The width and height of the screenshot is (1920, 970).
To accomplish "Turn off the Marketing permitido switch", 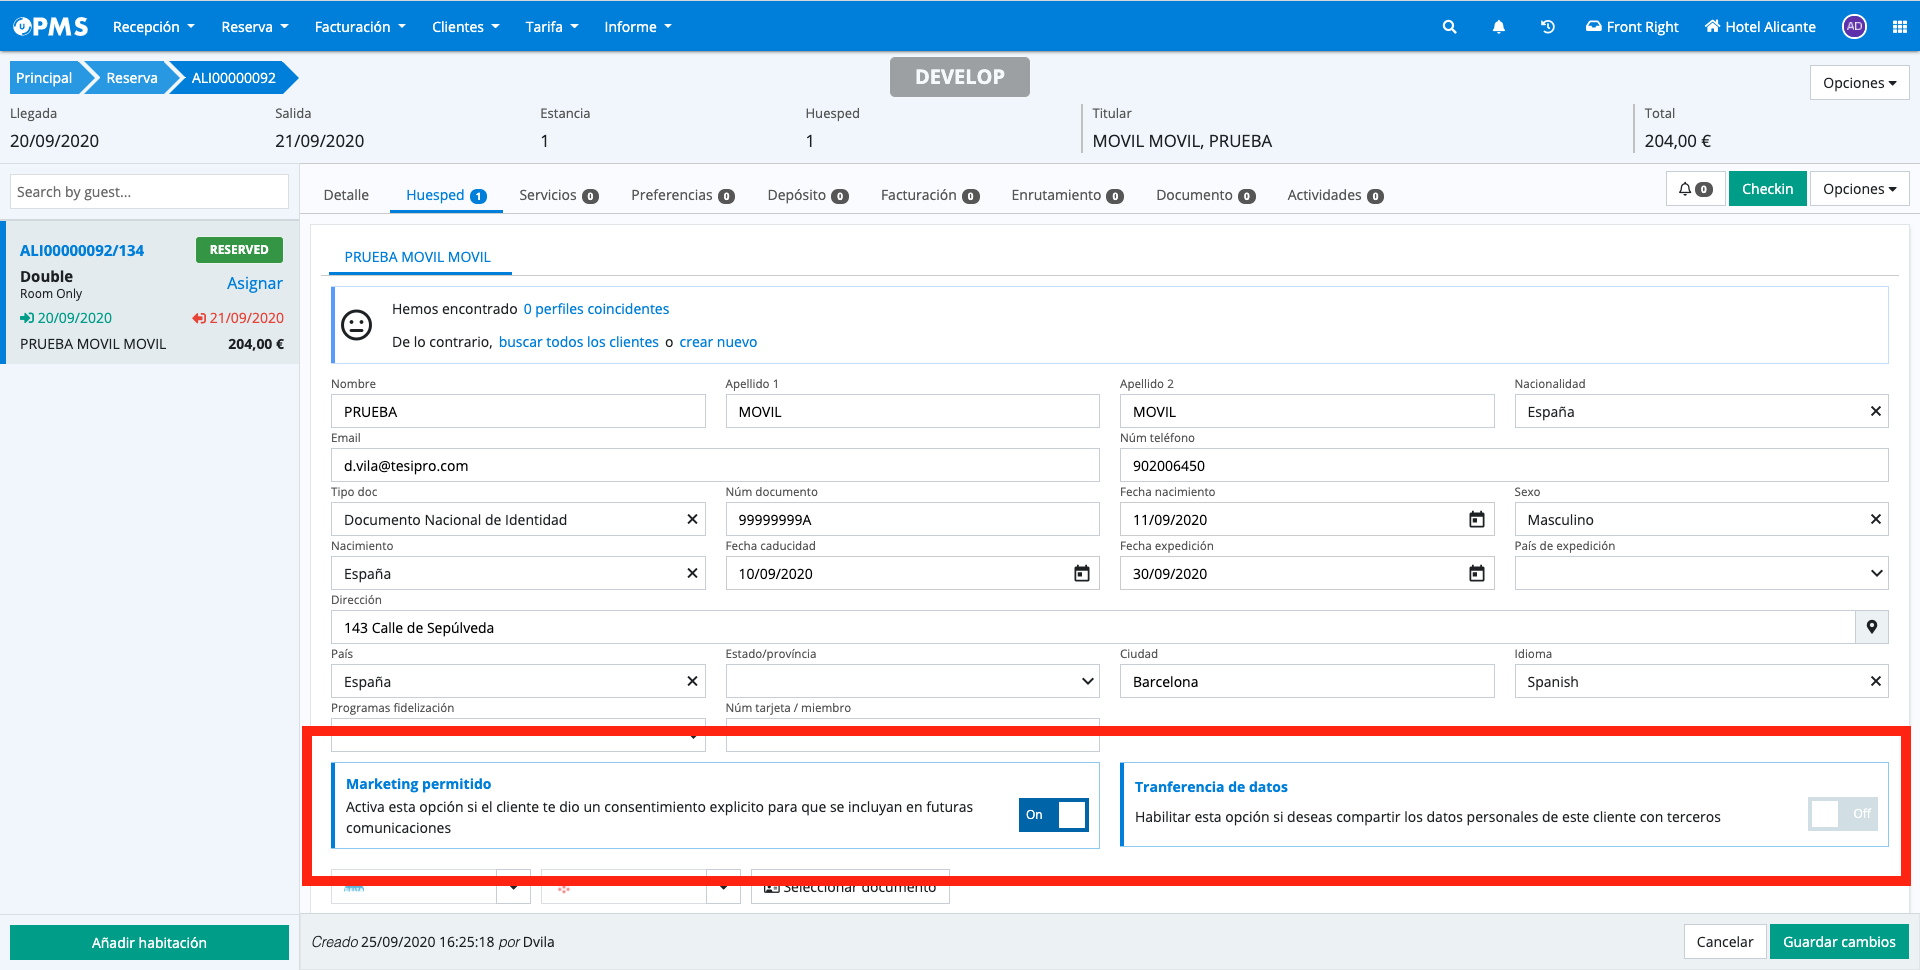I will click(x=1053, y=815).
